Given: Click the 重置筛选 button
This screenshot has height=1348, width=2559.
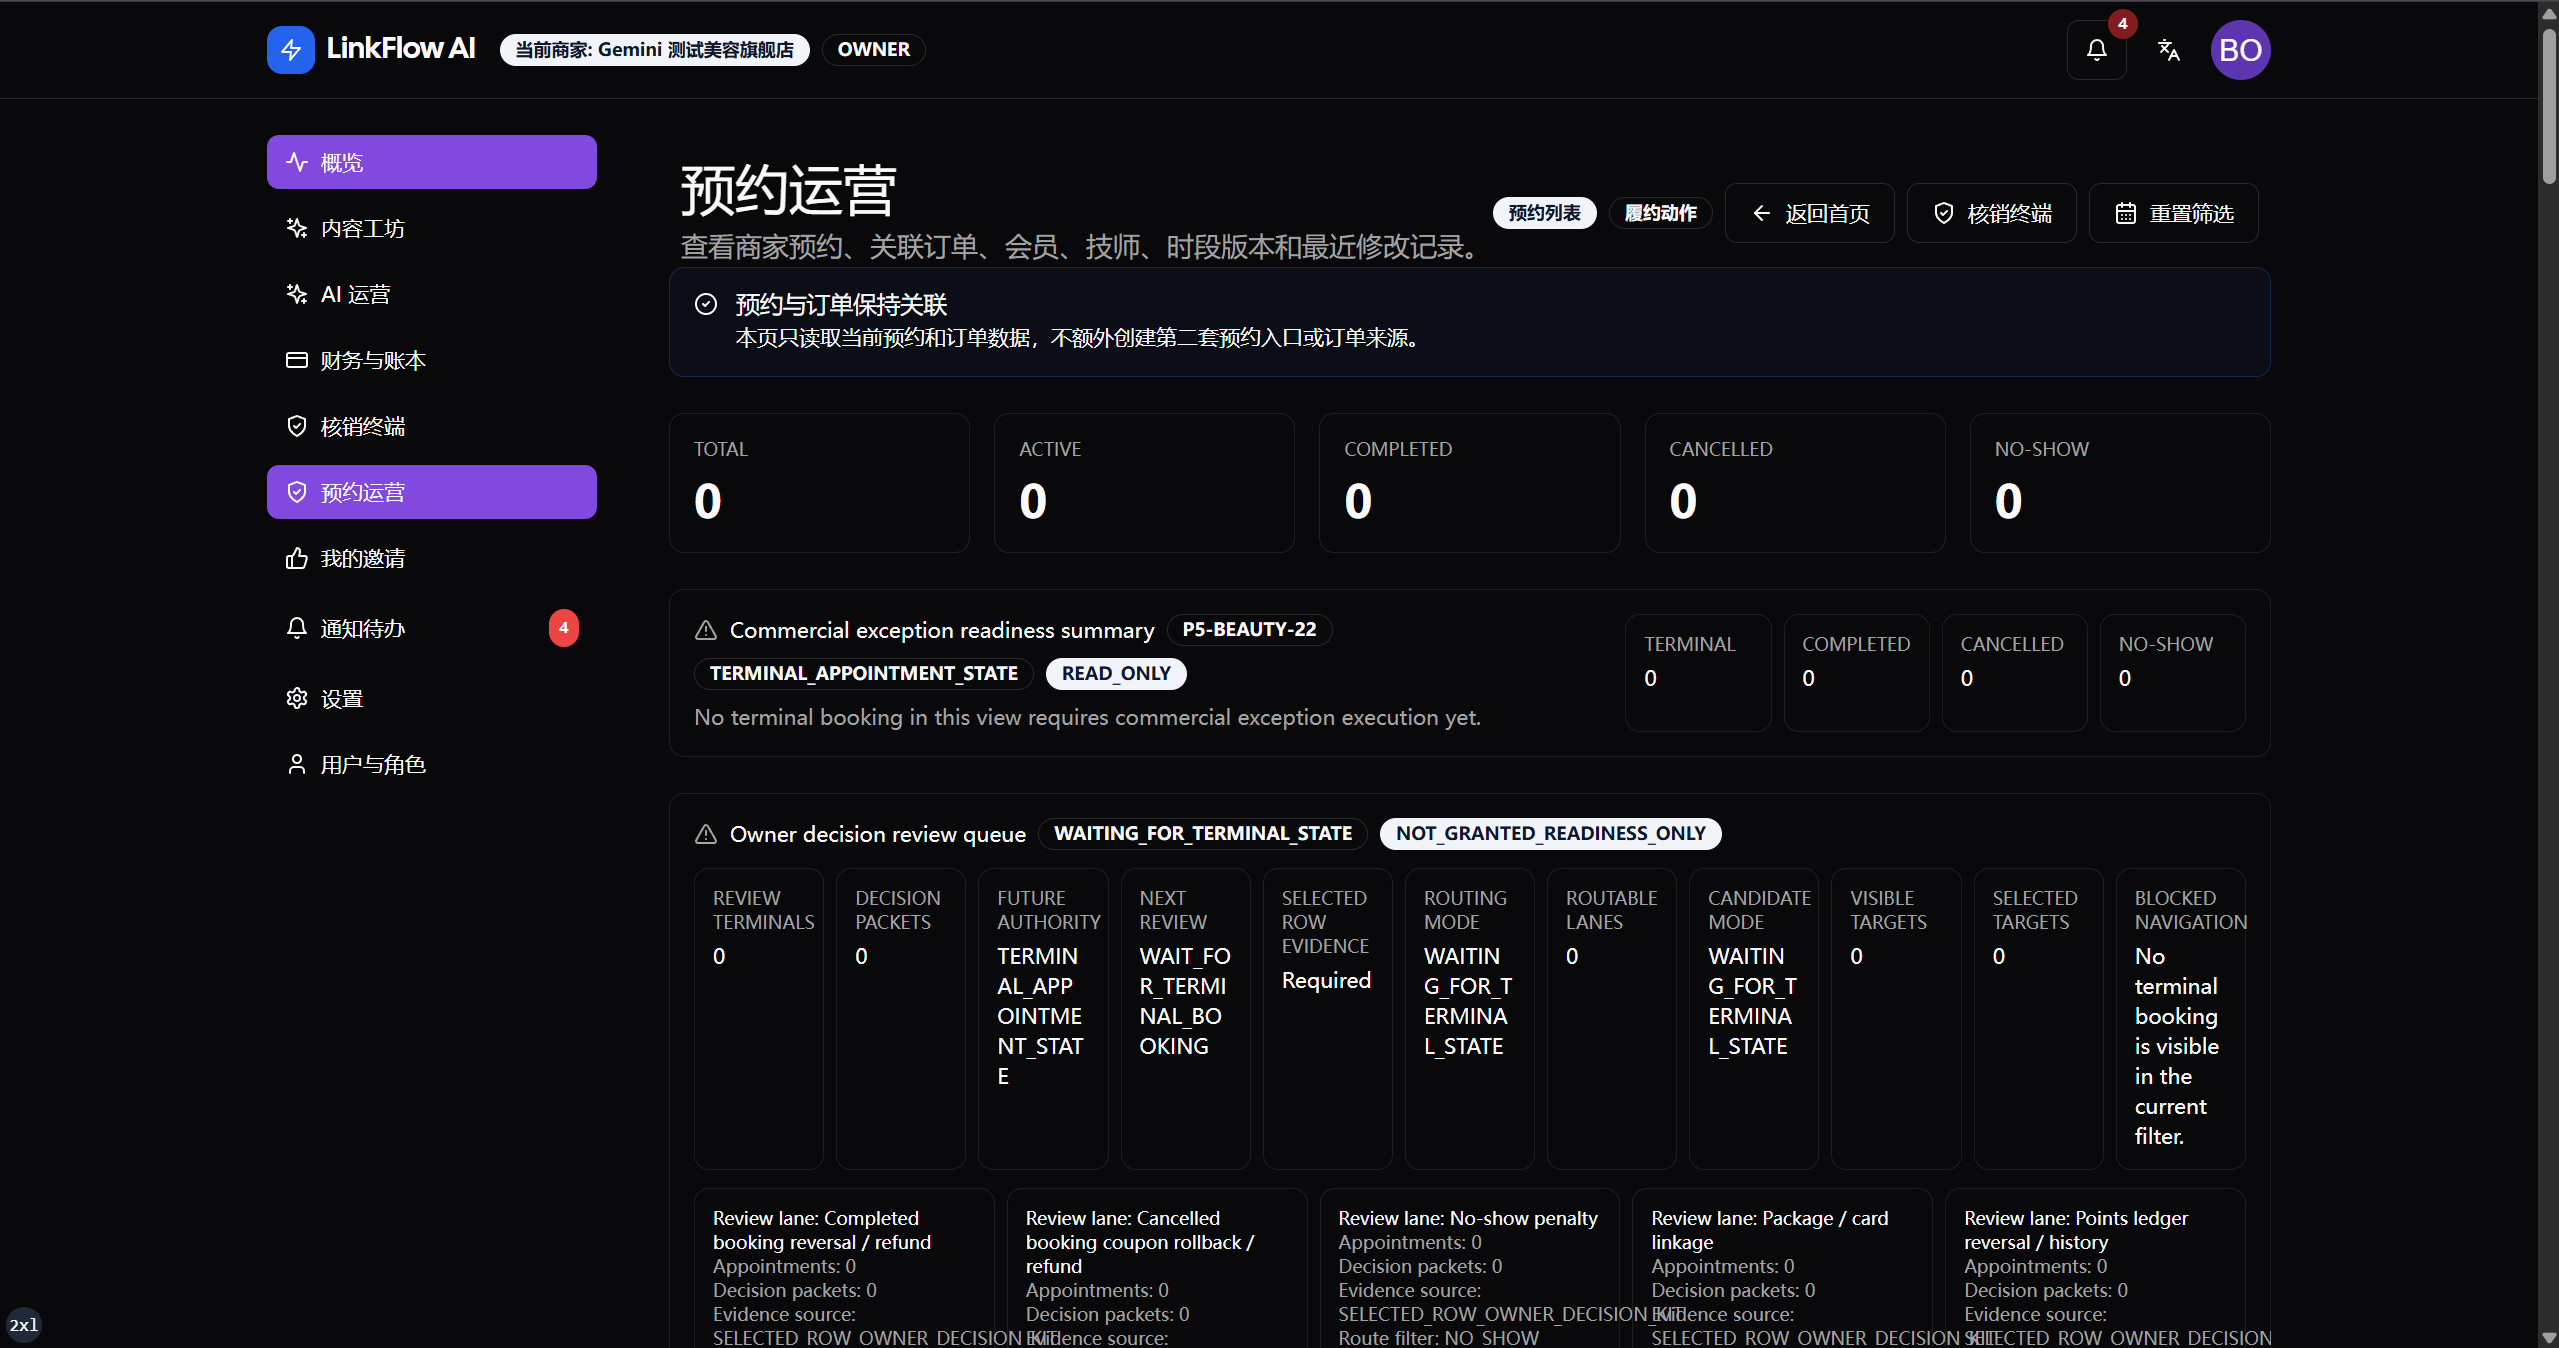Looking at the screenshot, I should coord(2173,213).
